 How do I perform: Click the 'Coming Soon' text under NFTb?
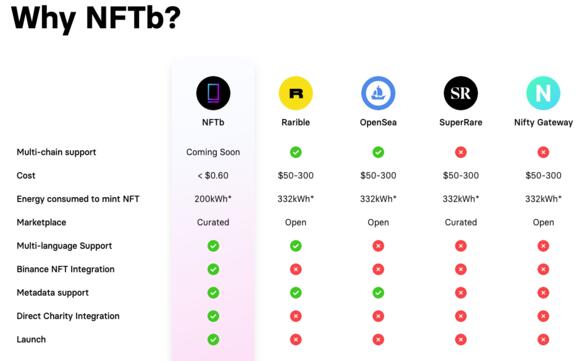pyautogui.click(x=213, y=152)
